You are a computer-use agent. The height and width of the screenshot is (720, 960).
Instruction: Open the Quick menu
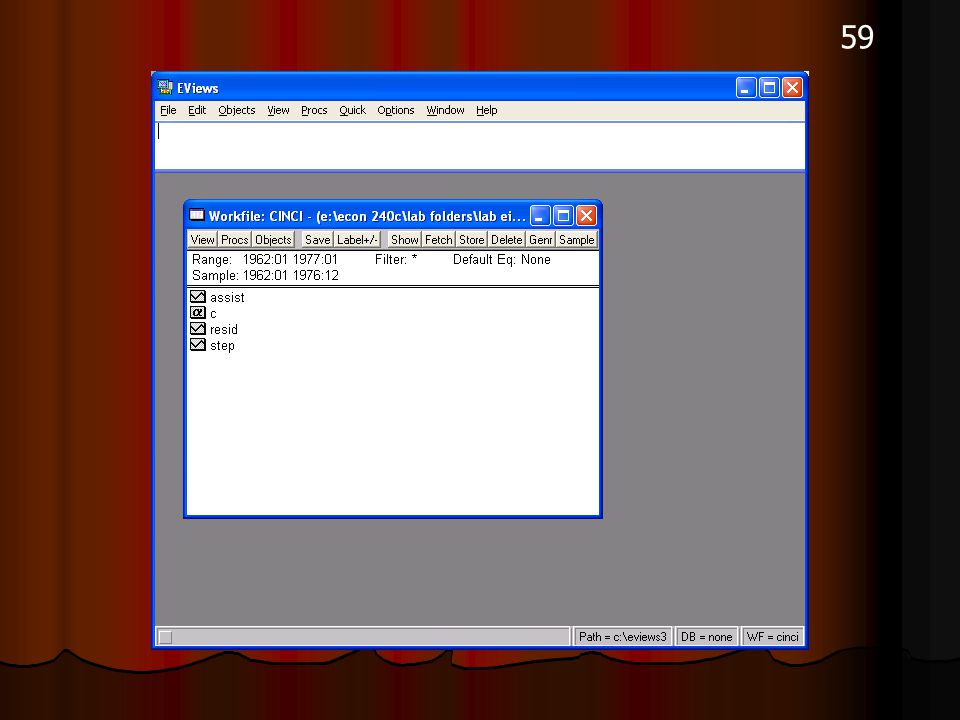click(x=353, y=110)
